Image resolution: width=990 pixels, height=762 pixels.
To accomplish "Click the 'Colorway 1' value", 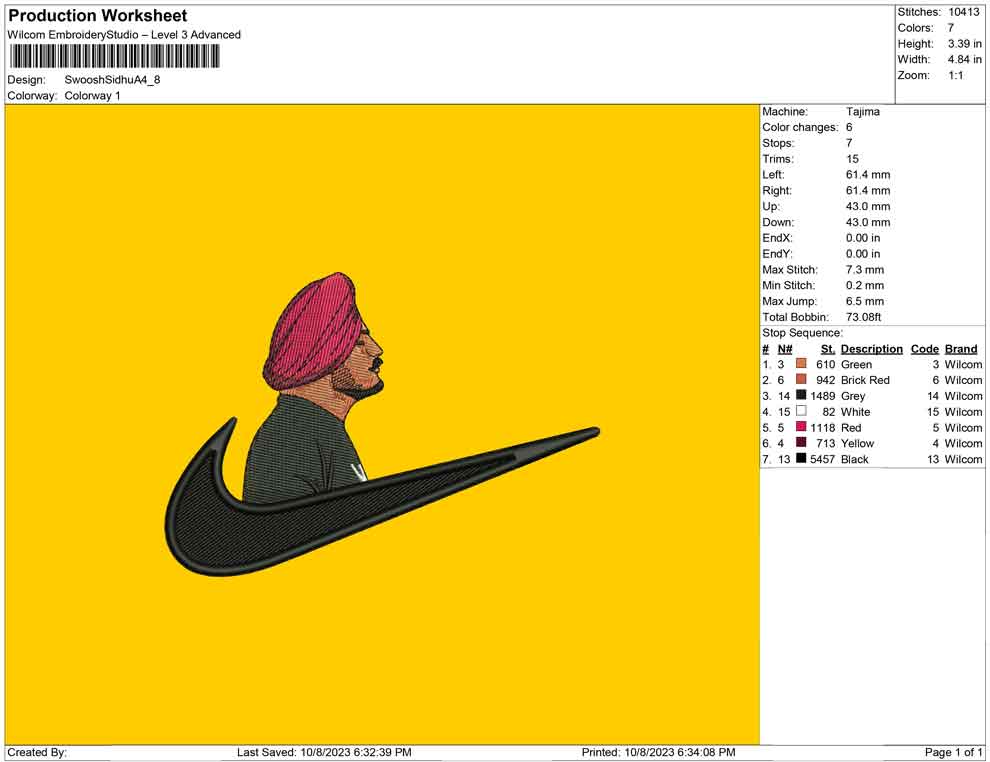I will 92,96.
